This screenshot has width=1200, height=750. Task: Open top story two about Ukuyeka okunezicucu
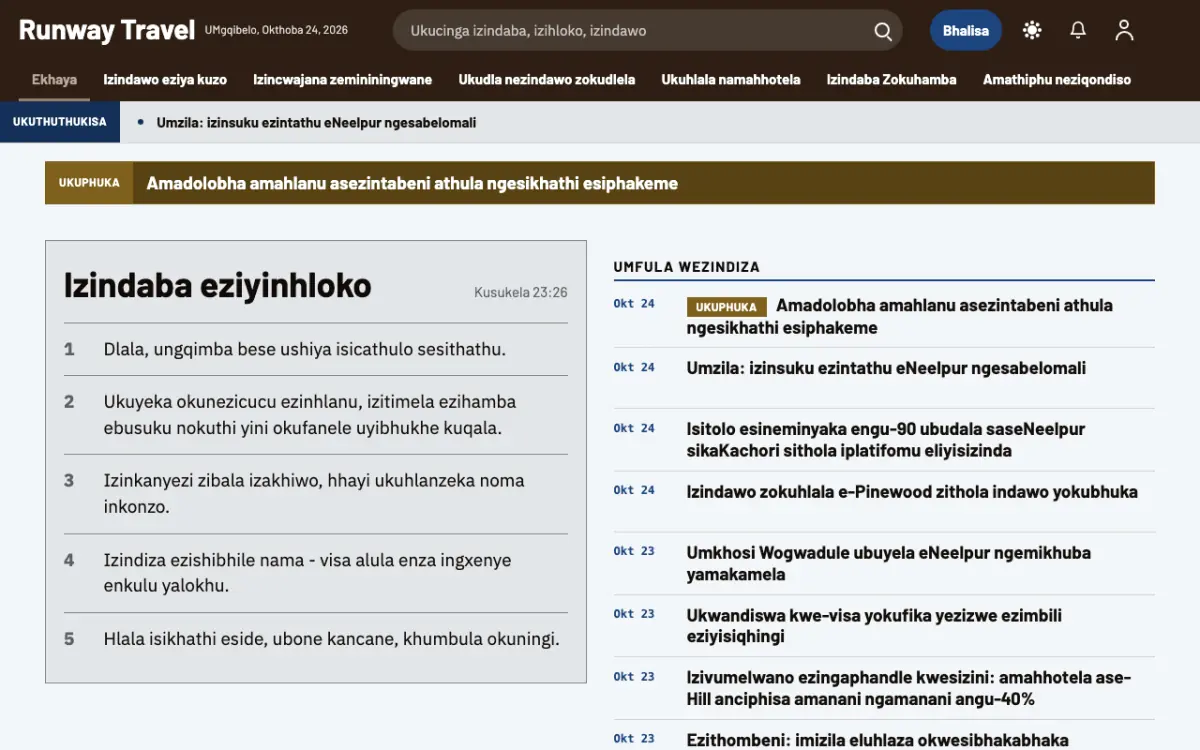310,415
